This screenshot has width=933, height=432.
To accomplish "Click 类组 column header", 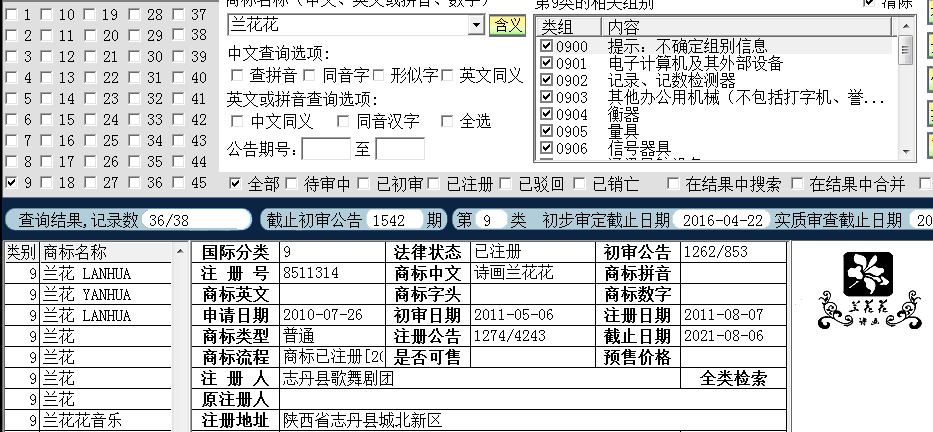I will pos(569,27).
